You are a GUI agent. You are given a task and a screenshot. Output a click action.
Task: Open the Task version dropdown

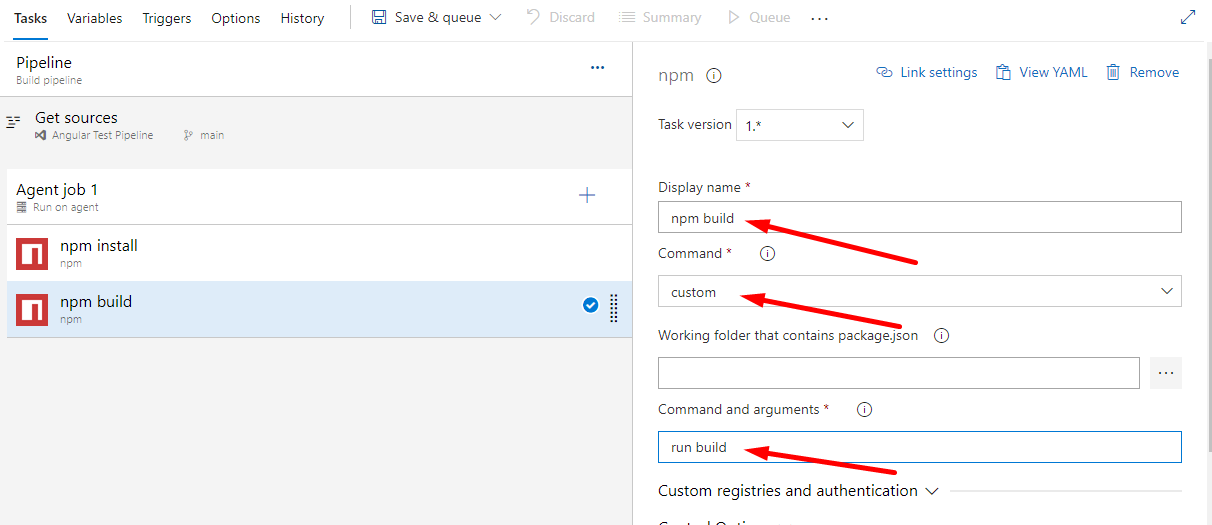pyautogui.click(x=799, y=125)
